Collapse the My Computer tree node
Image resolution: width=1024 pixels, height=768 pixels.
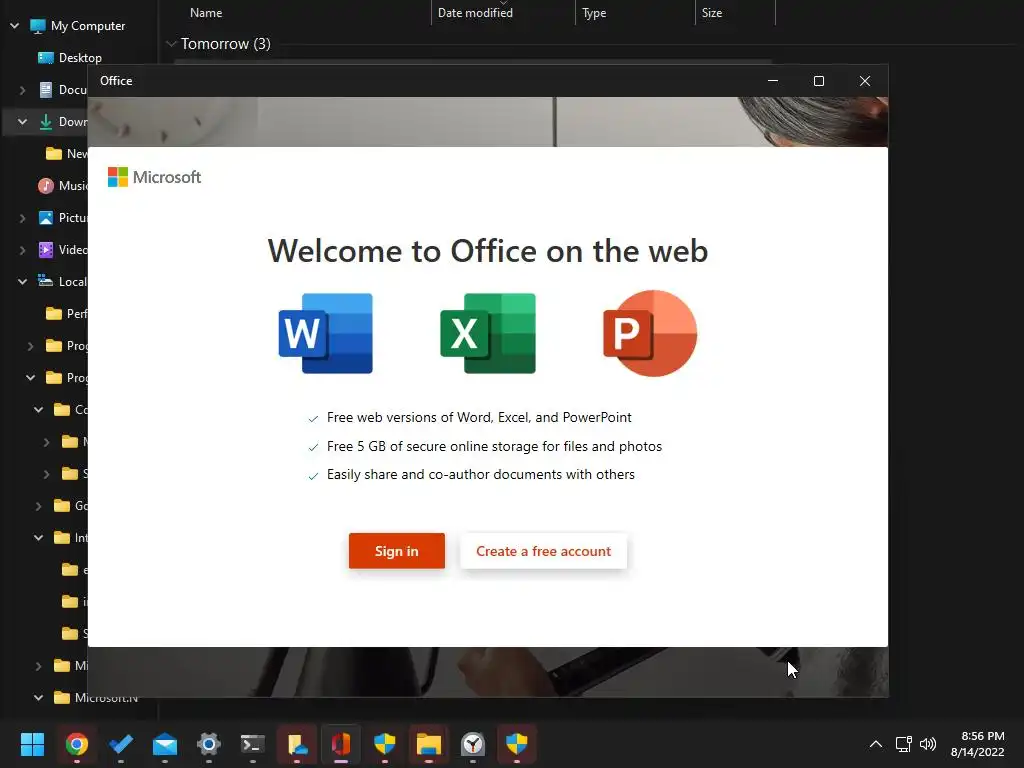14,26
